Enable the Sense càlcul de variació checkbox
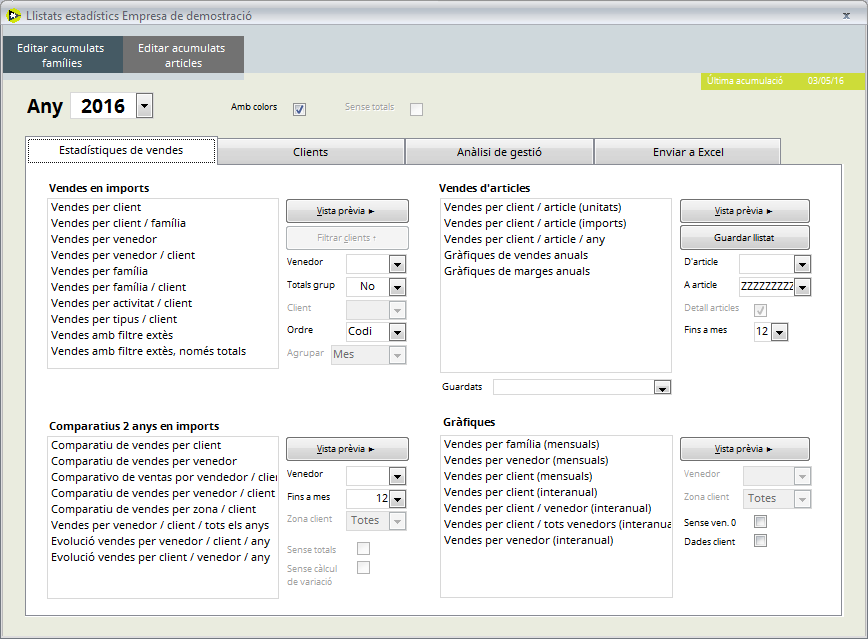Viewport: 868px width, 639px height. click(363, 568)
